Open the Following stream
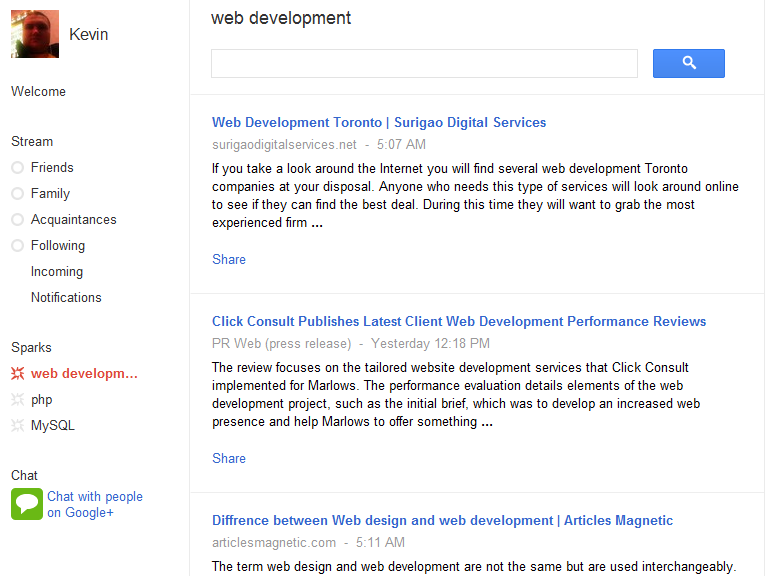This screenshot has width=776, height=576. click(58, 245)
